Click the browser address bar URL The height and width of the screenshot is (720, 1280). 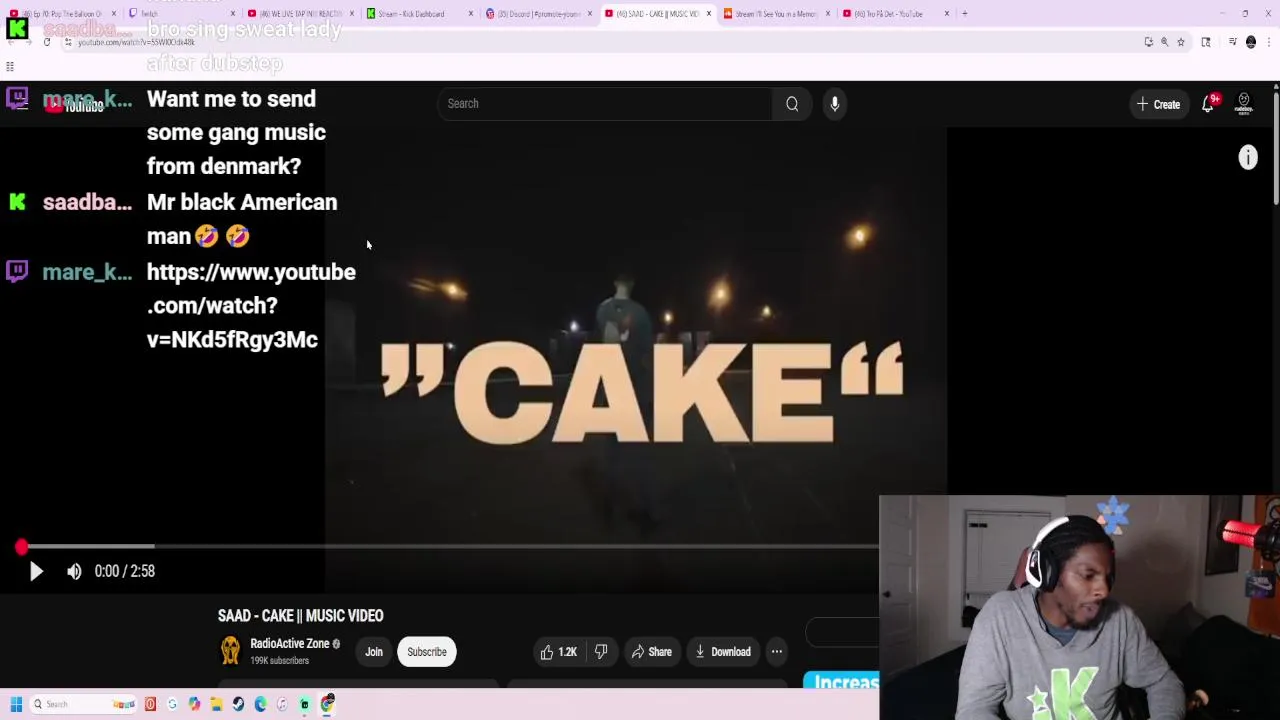[x=136, y=42]
